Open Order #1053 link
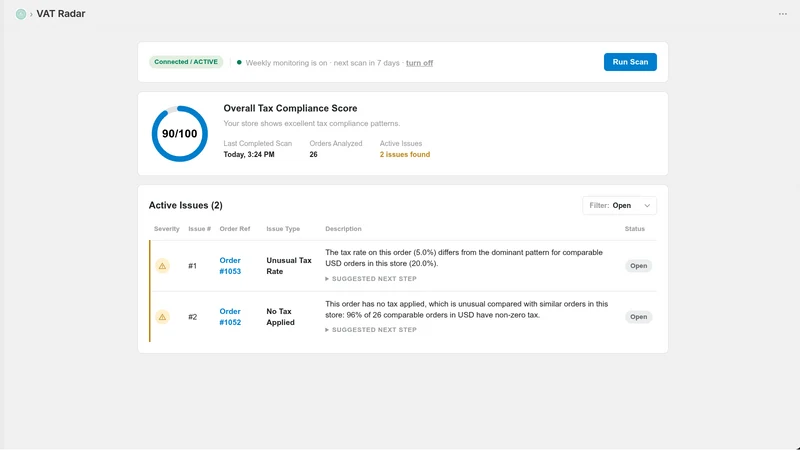Screen dimensions: 800x450 point(230,266)
